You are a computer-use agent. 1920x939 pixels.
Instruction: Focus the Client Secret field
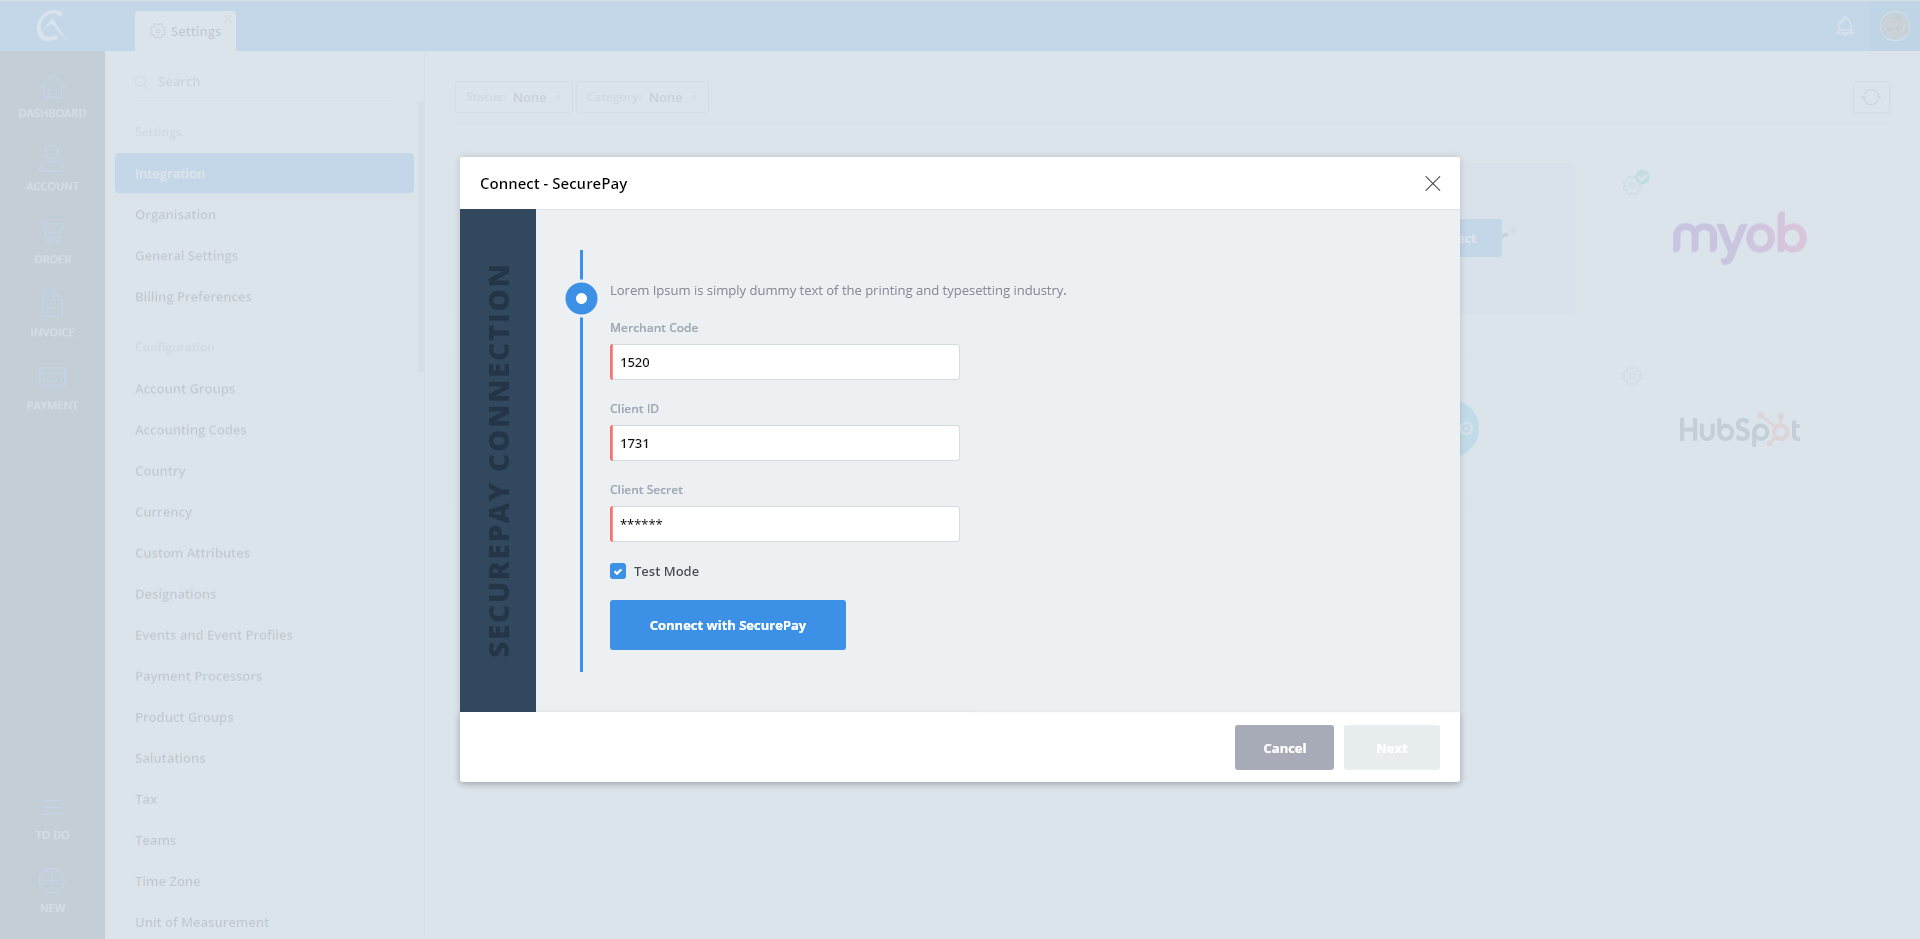point(785,524)
